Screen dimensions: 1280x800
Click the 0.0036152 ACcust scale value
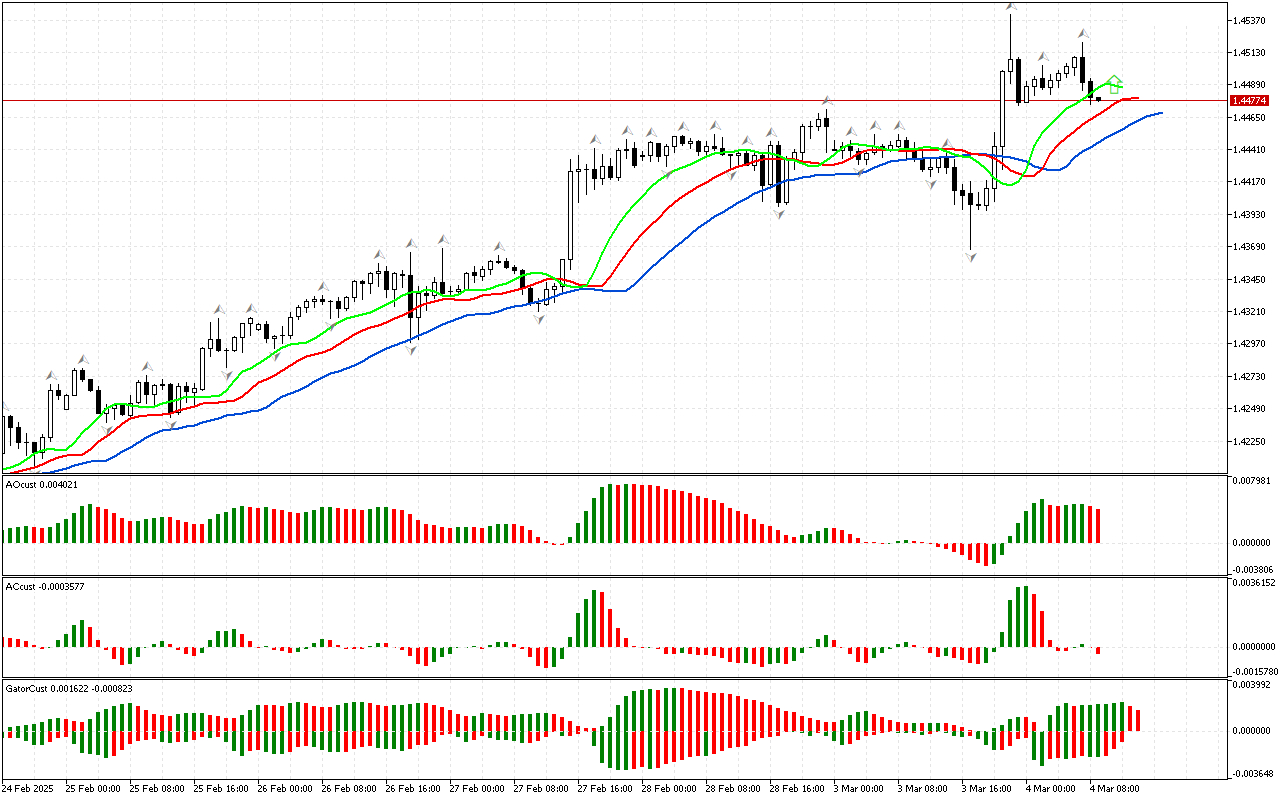click(x=1254, y=583)
